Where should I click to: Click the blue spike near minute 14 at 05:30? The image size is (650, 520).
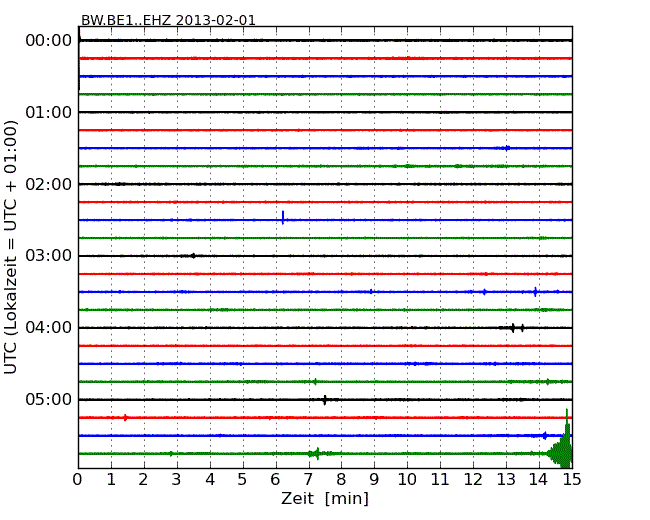click(545, 435)
